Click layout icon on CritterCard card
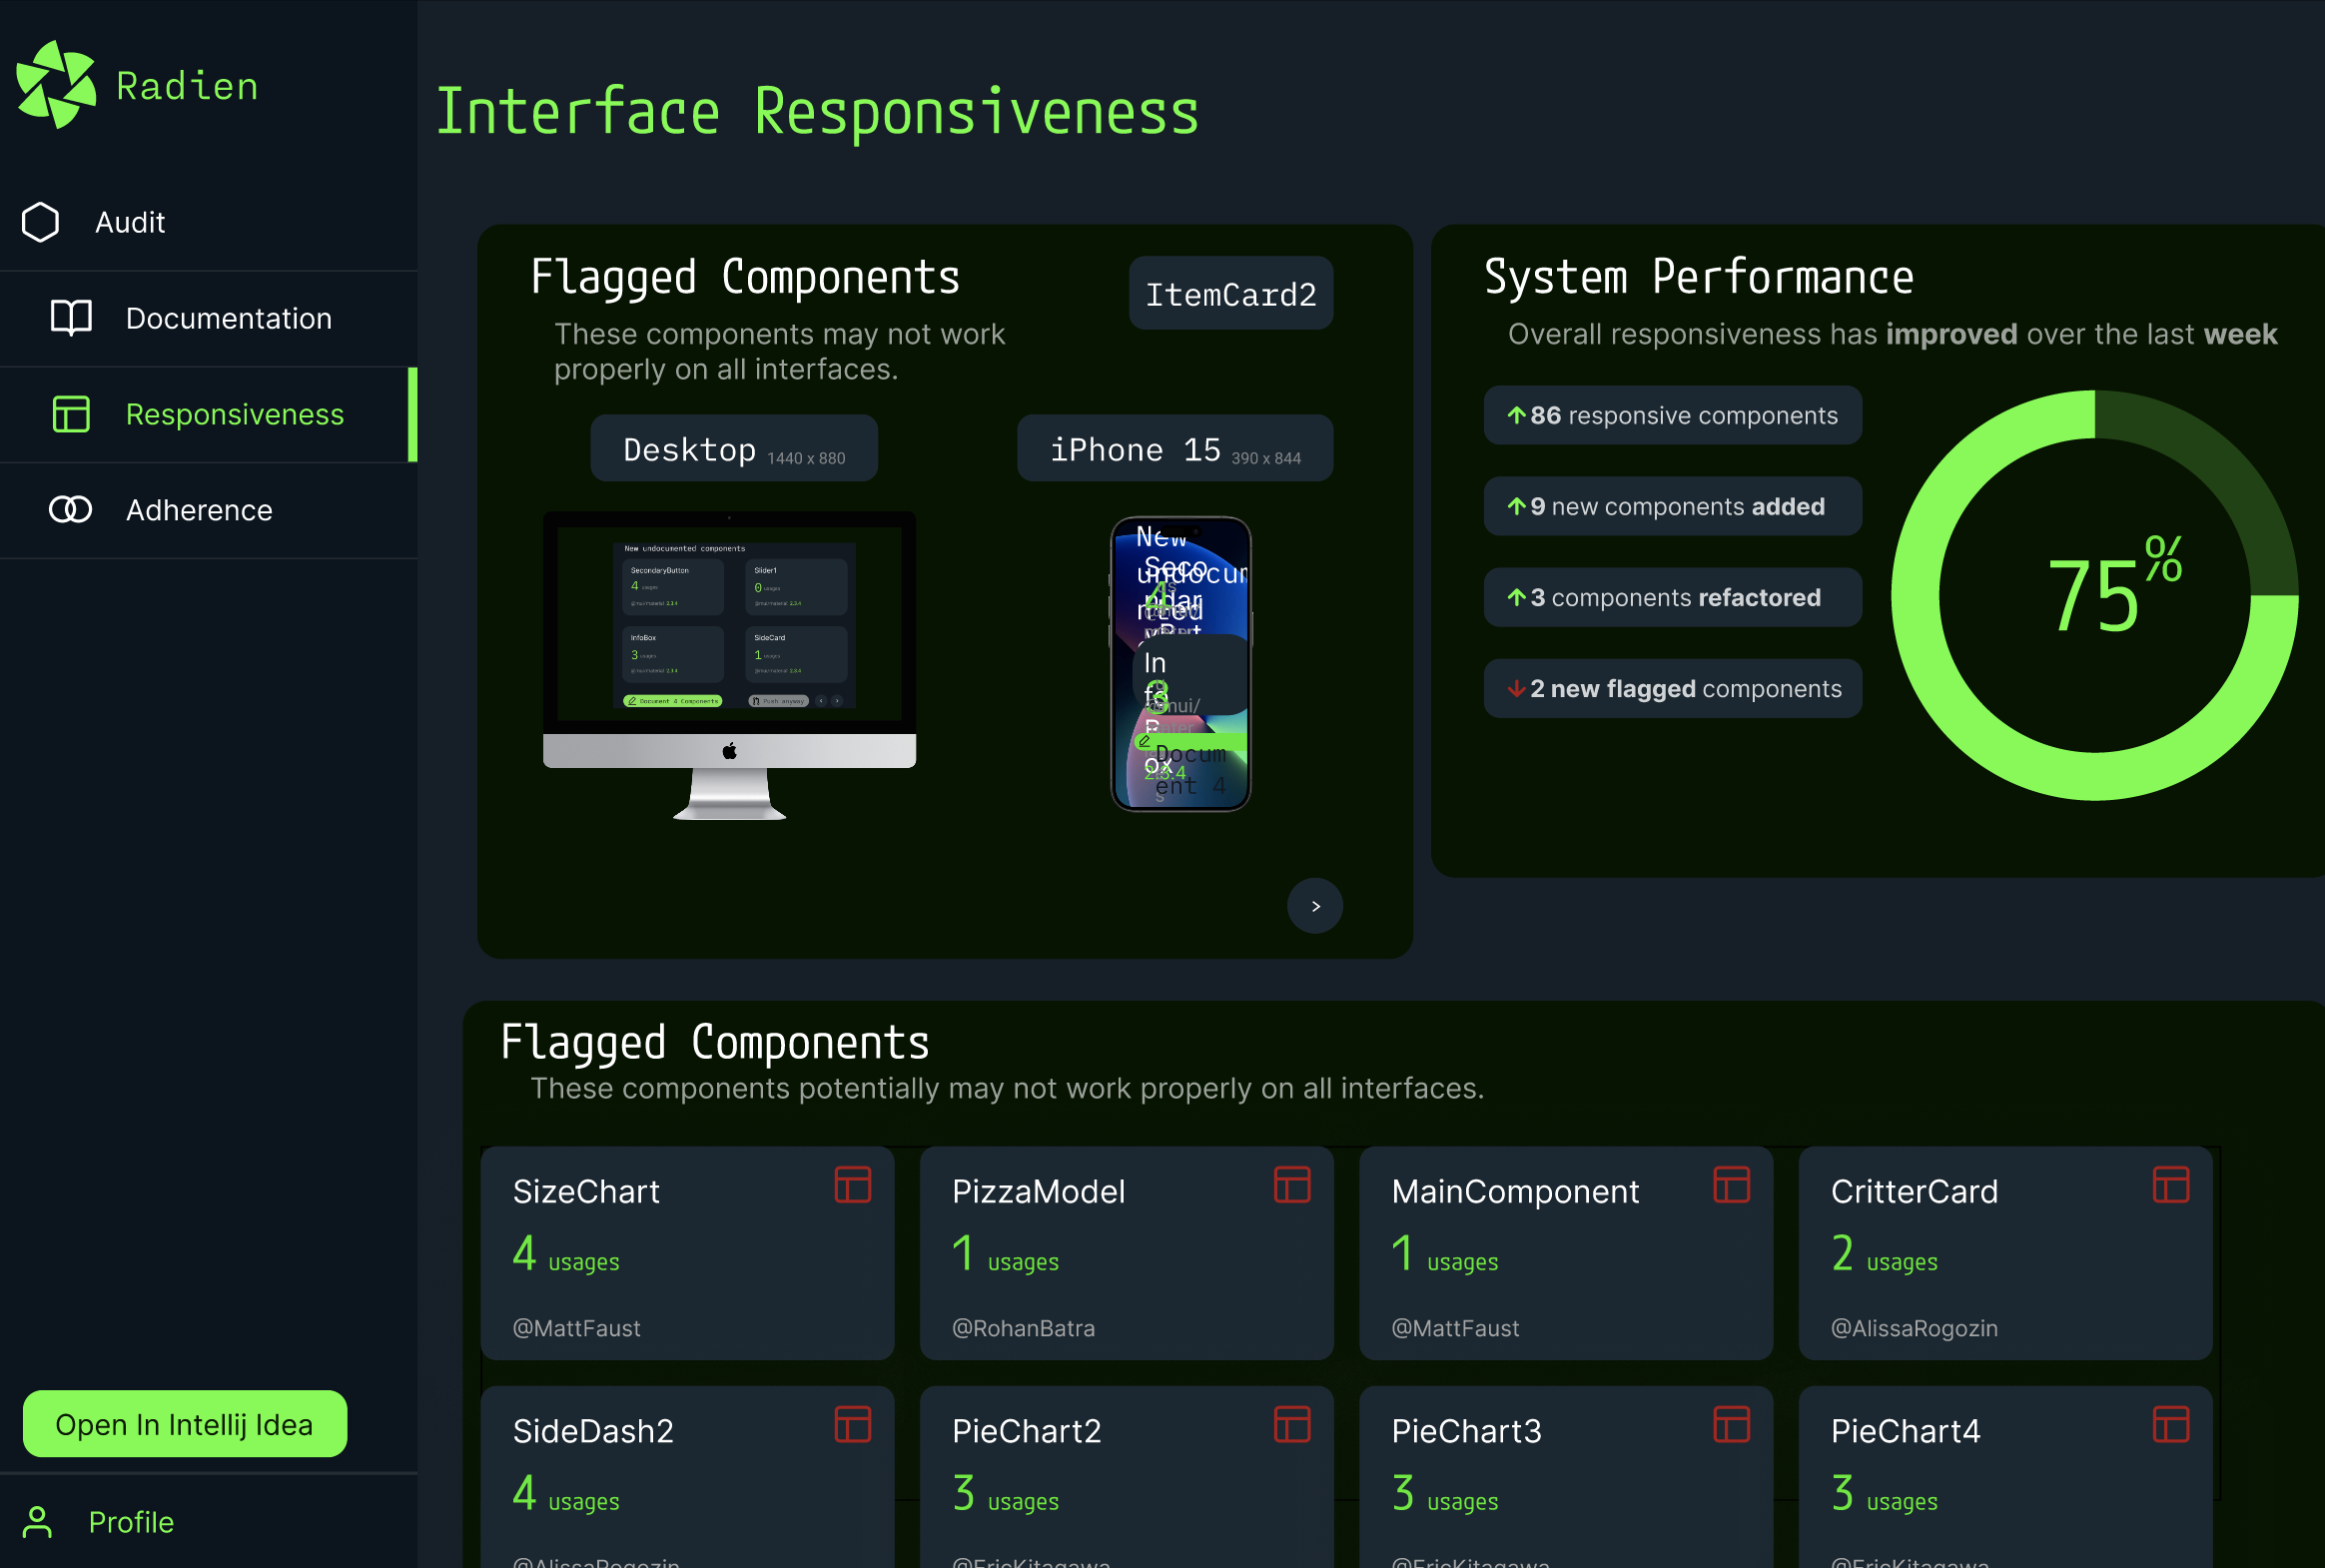 pyautogui.click(x=2170, y=1185)
